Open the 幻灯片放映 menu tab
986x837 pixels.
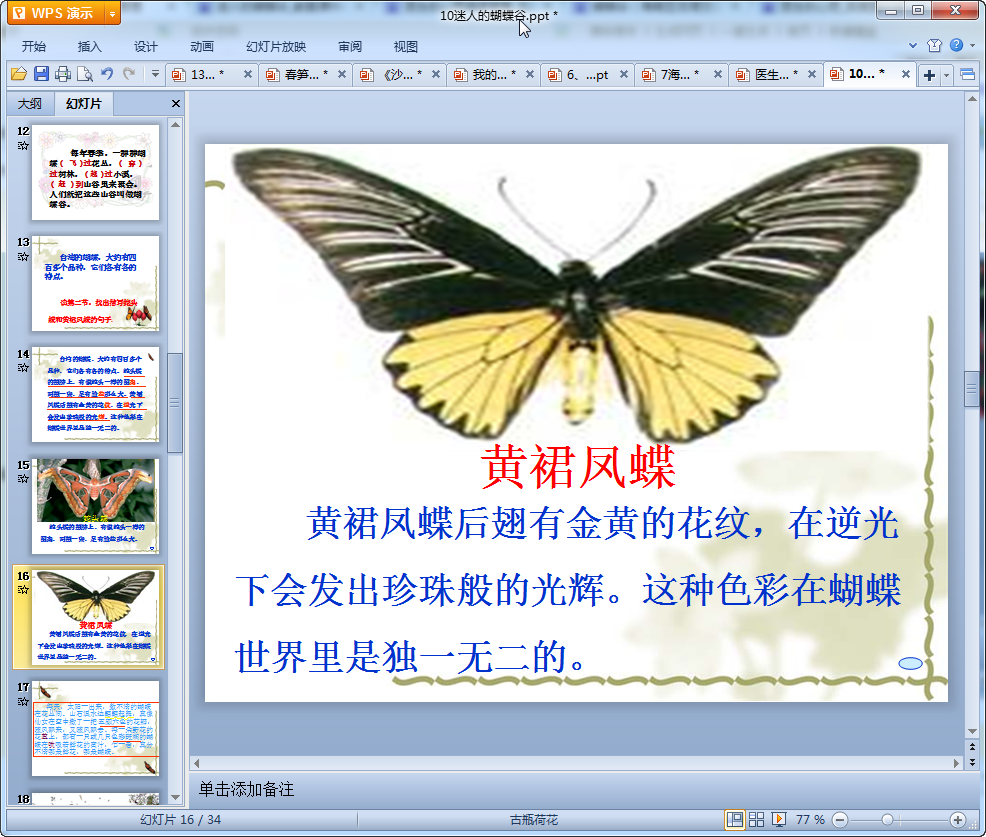tap(276, 47)
